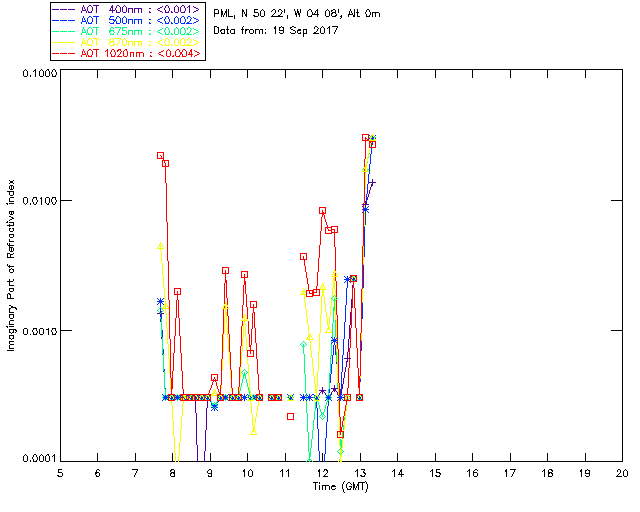The width and height of the screenshot is (640, 512).
Task: Click the AOT 1020nm legend entry
Action: (x=127, y=53)
